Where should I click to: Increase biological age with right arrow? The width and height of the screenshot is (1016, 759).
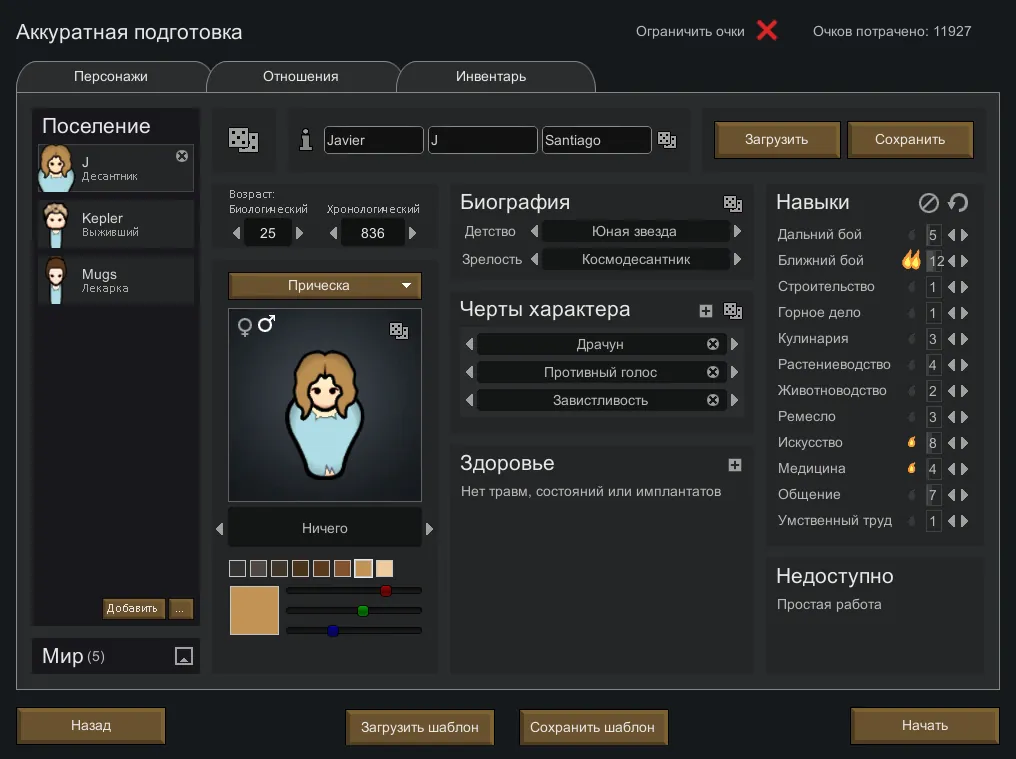tap(299, 233)
